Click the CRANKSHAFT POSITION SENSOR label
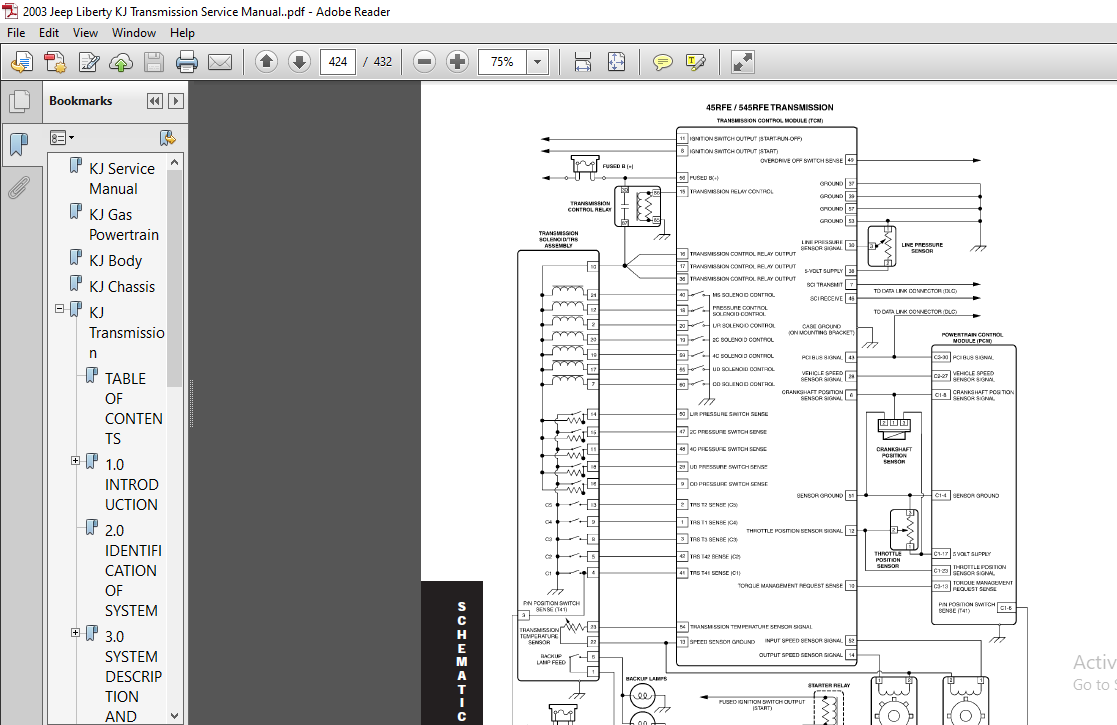The height and width of the screenshot is (725, 1117). tap(894, 456)
